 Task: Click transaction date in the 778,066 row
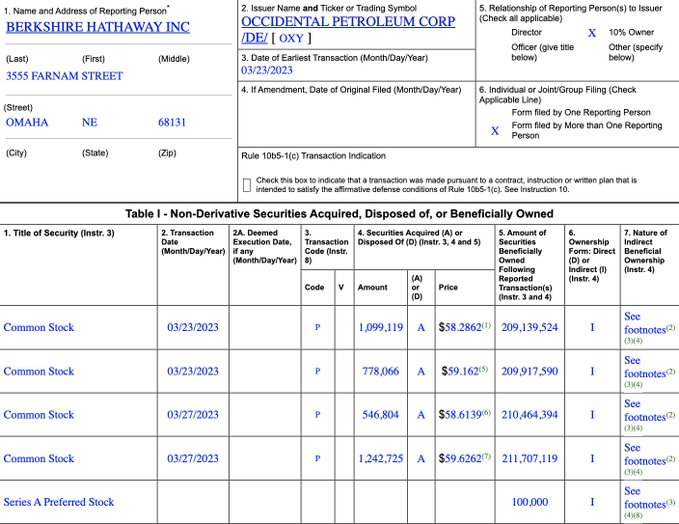(193, 371)
